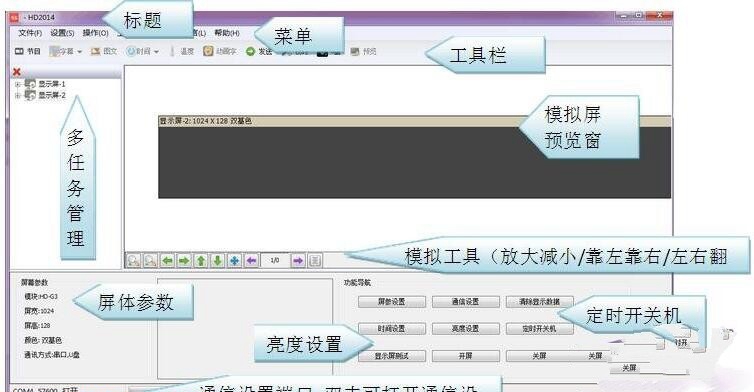Open the 时间 time dropdown arrow
The image size is (754, 392).
pos(156,51)
